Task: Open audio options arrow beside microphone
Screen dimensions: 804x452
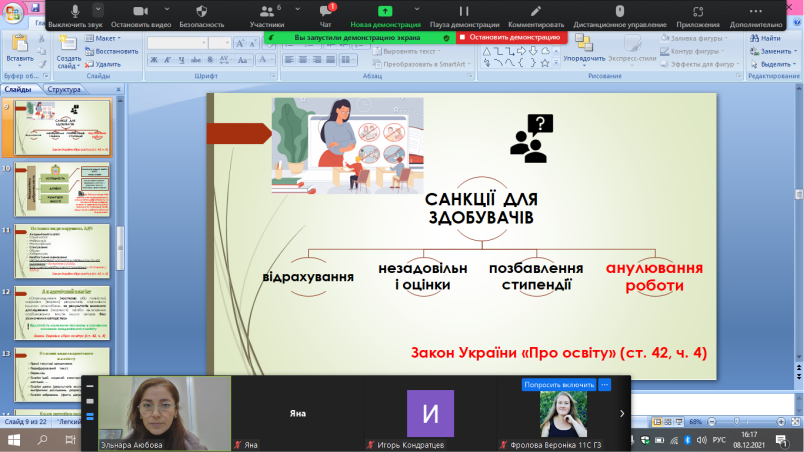Action: point(98,9)
